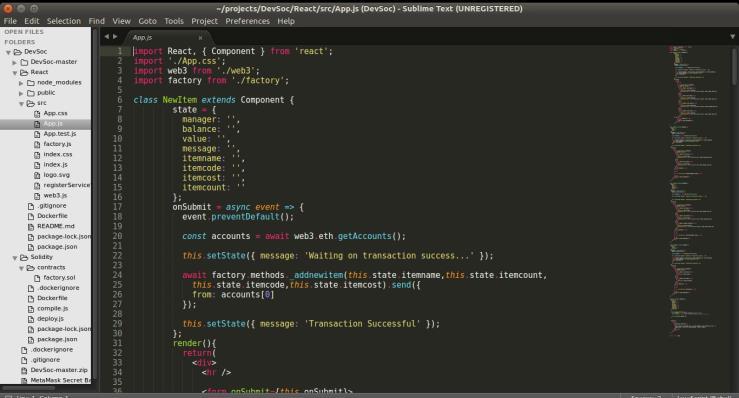
Task: Click the node_modules folder icon
Action: pyautogui.click(x=31, y=83)
